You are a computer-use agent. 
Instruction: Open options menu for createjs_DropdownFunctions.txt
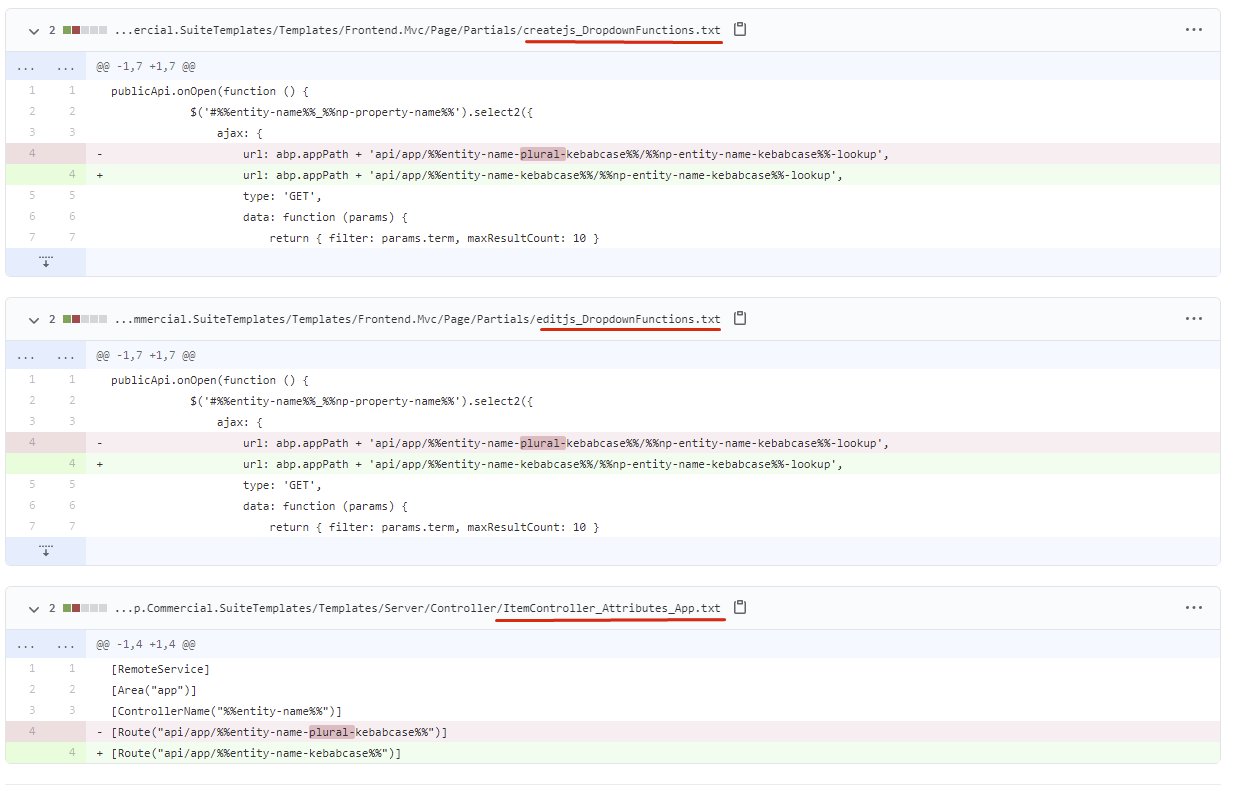click(x=1193, y=30)
